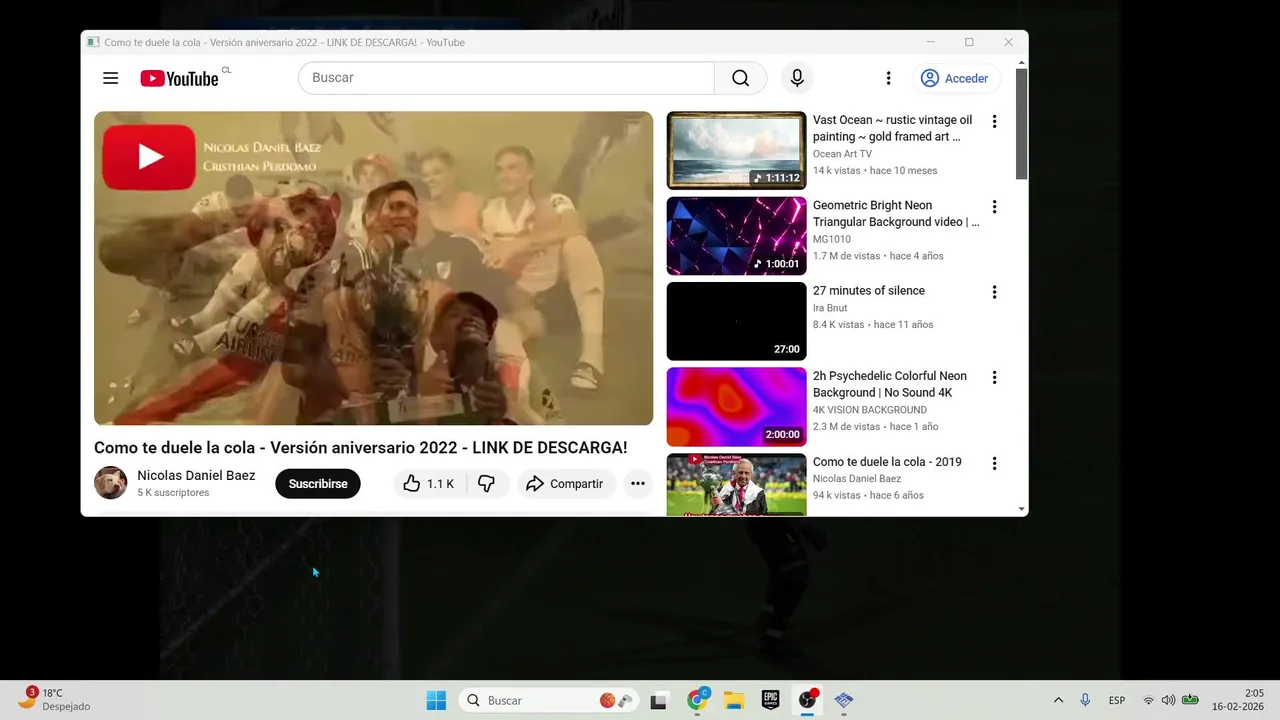Subscribe with the Suscribirse button
The width and height of the screenshot is (1280, 720).
click(318, 484)
